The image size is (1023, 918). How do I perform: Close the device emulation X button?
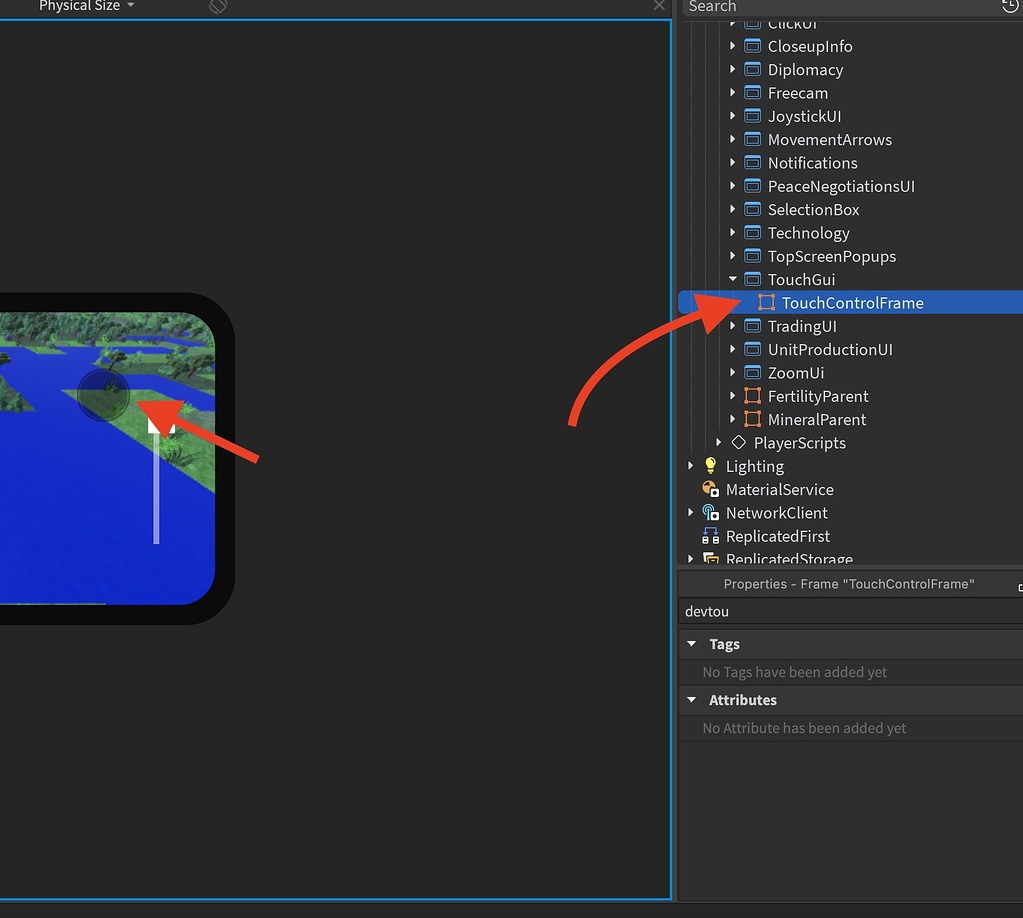657,6
